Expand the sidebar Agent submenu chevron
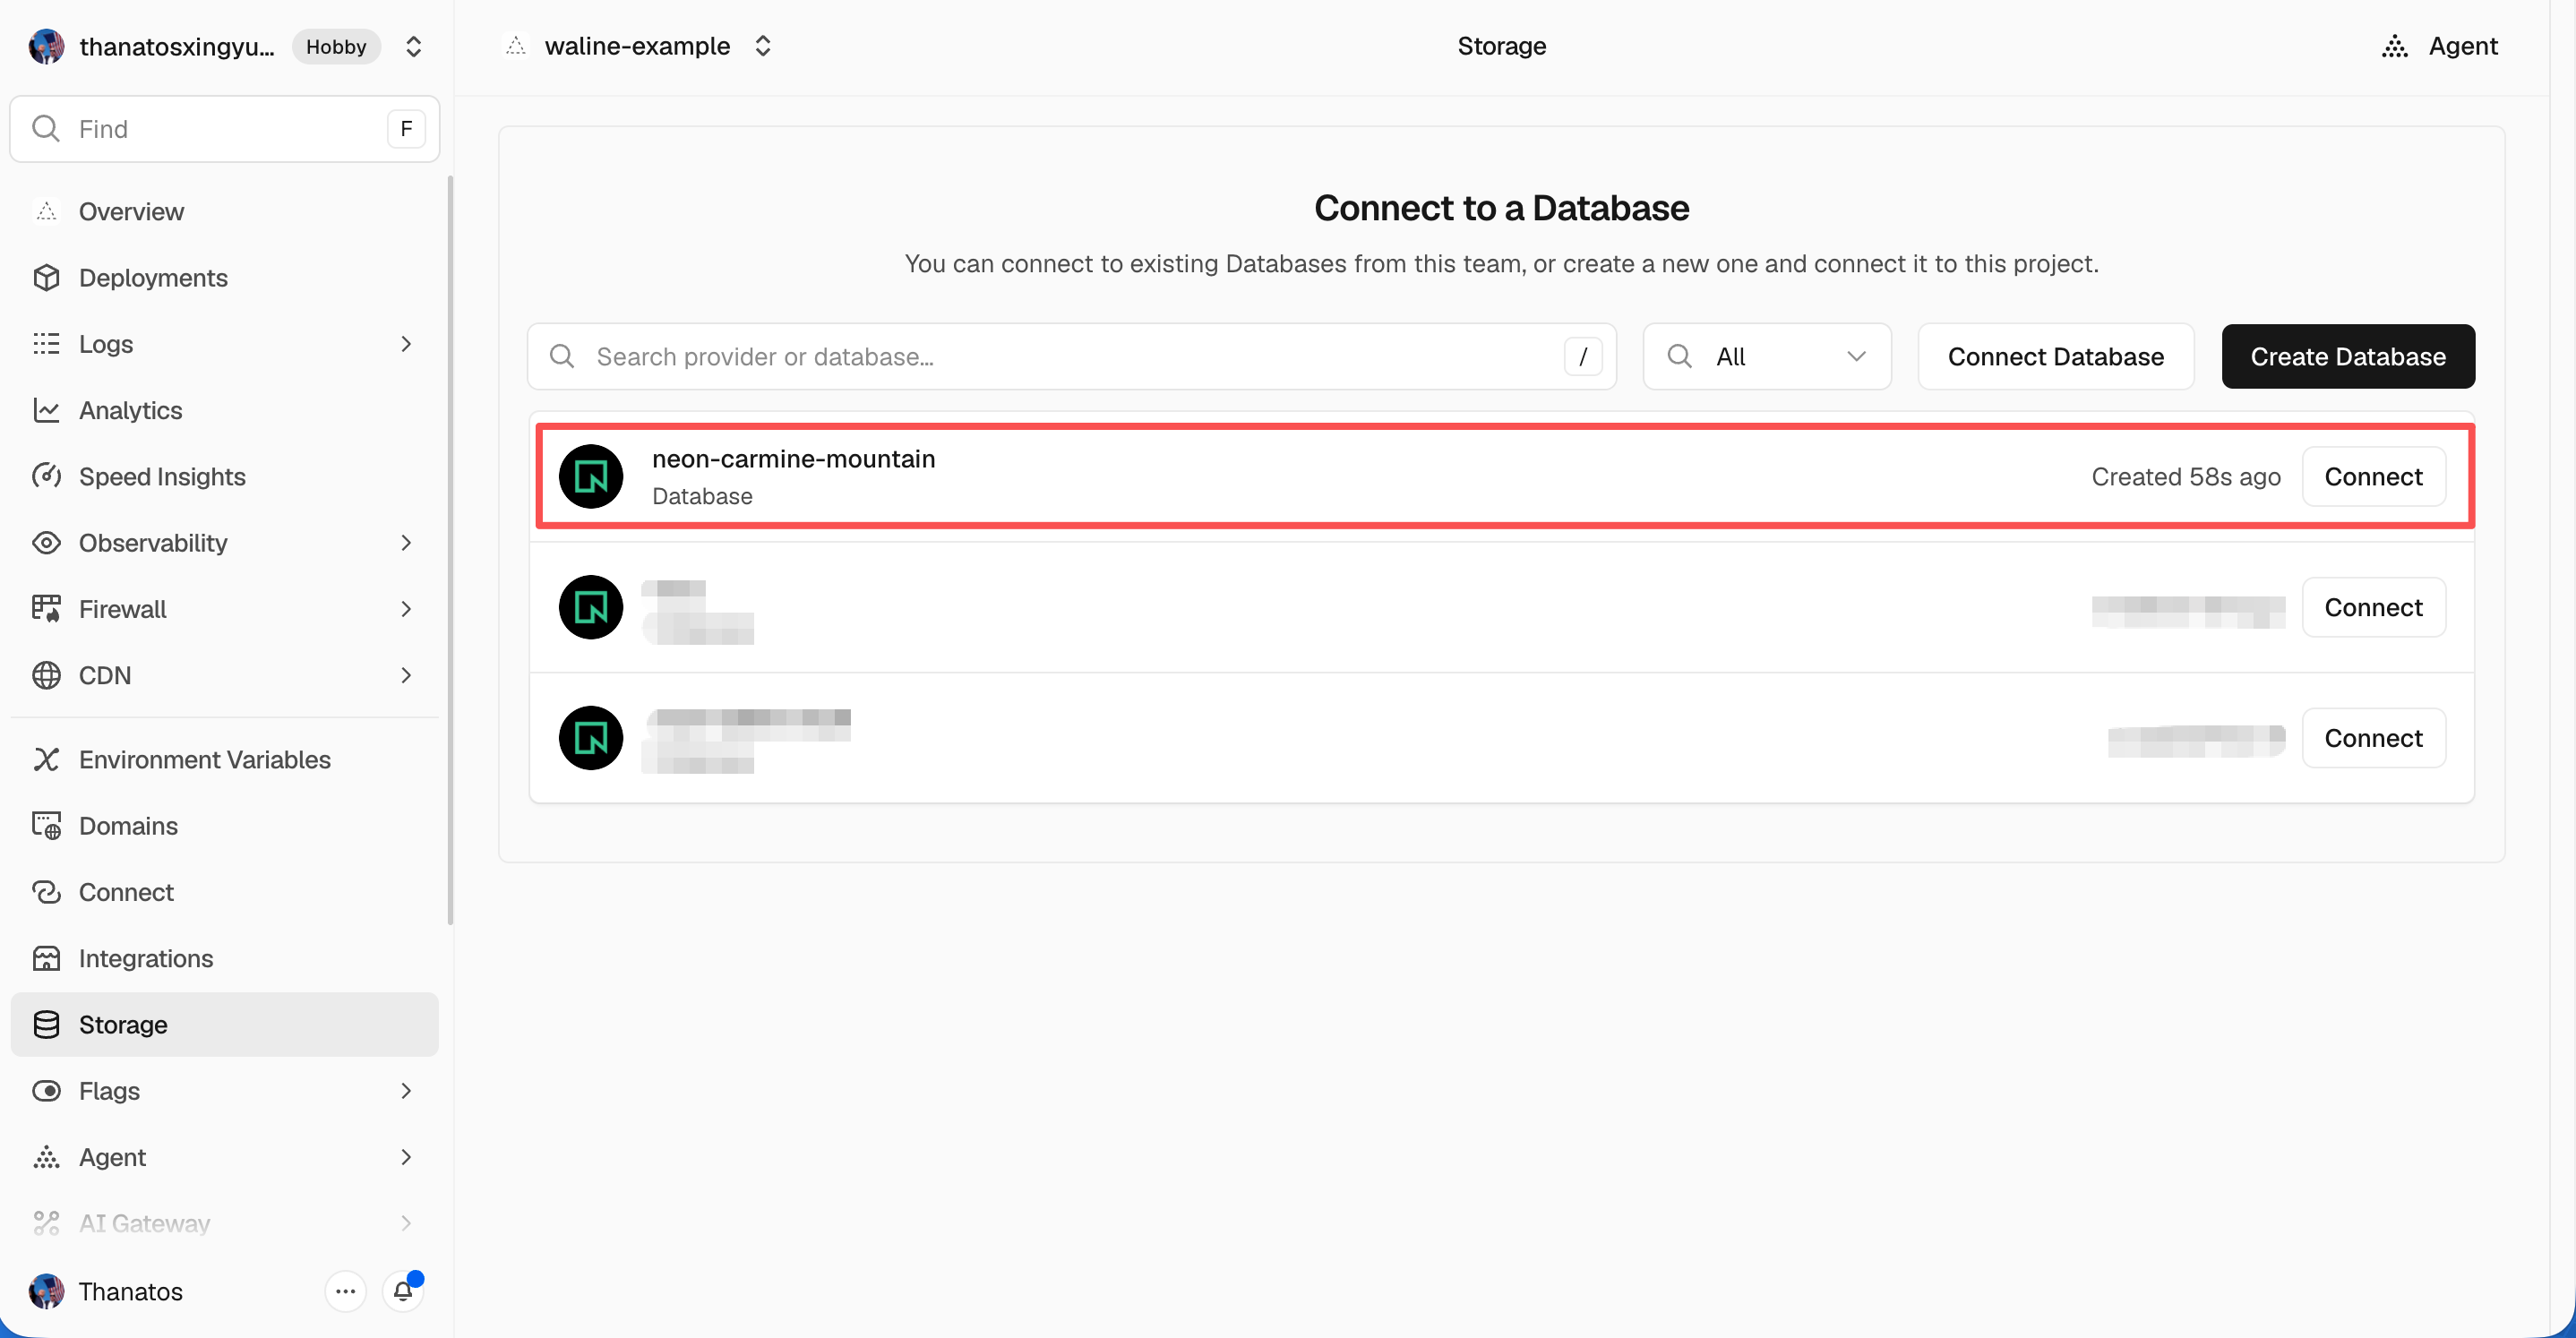The width and height of the screenshot is (2576, 1338). [406, 1157]
